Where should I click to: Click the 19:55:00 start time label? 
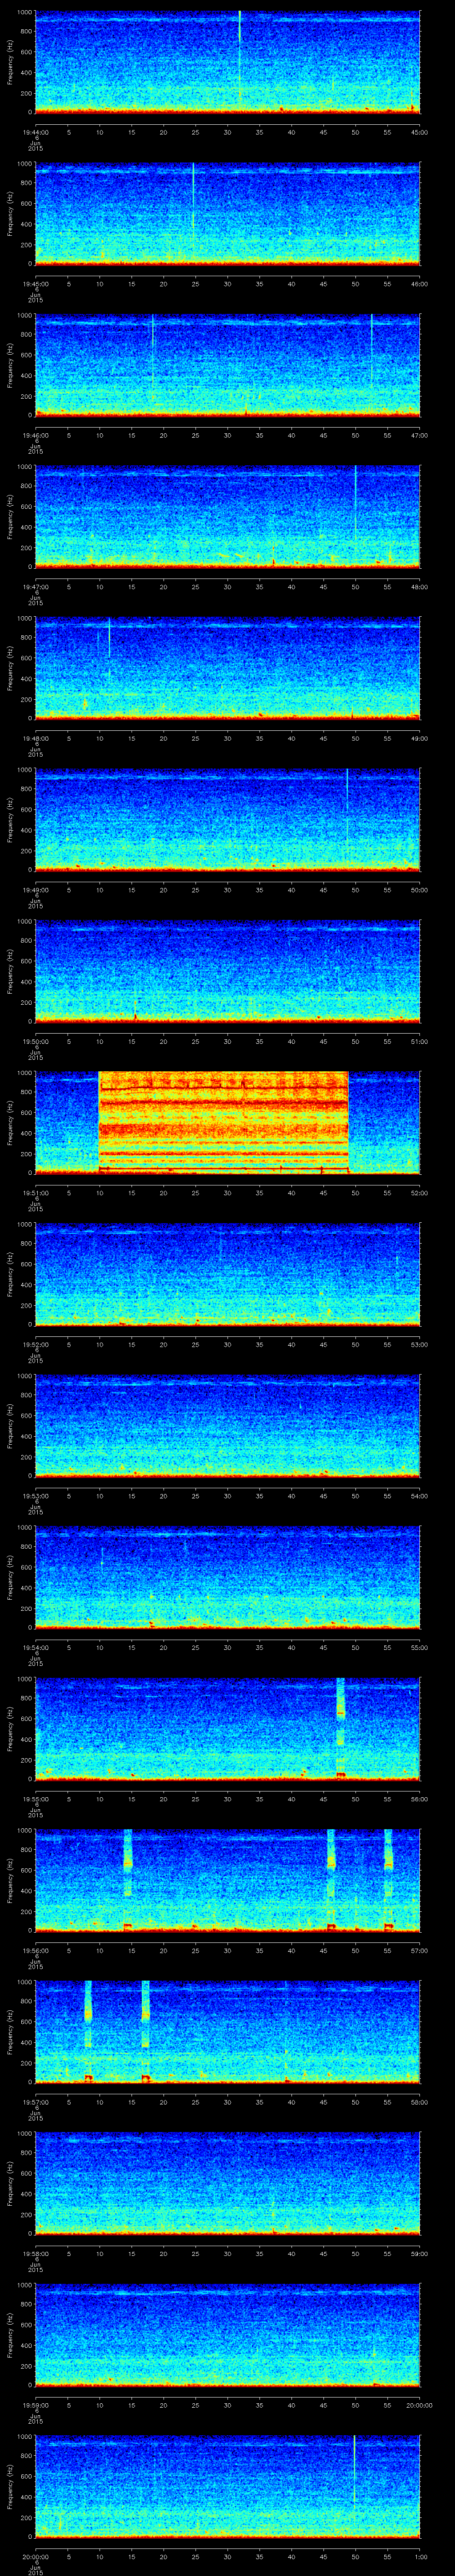pos(35,1799)
